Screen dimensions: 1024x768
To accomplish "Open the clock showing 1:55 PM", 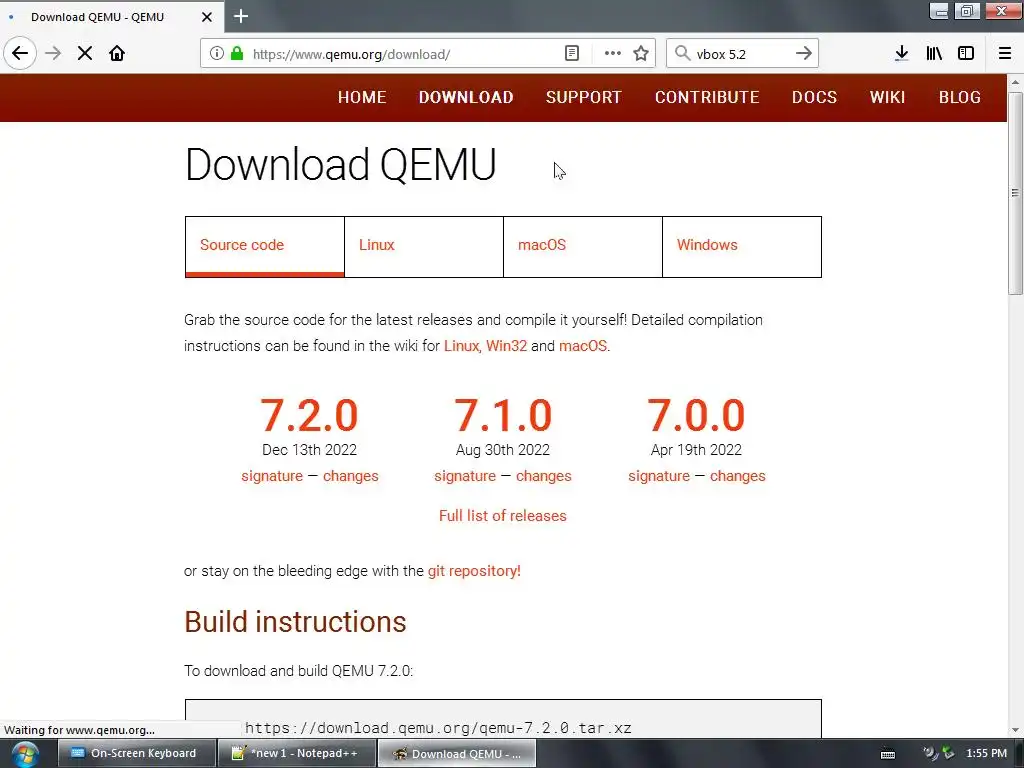I will click(x=986, y=754).
